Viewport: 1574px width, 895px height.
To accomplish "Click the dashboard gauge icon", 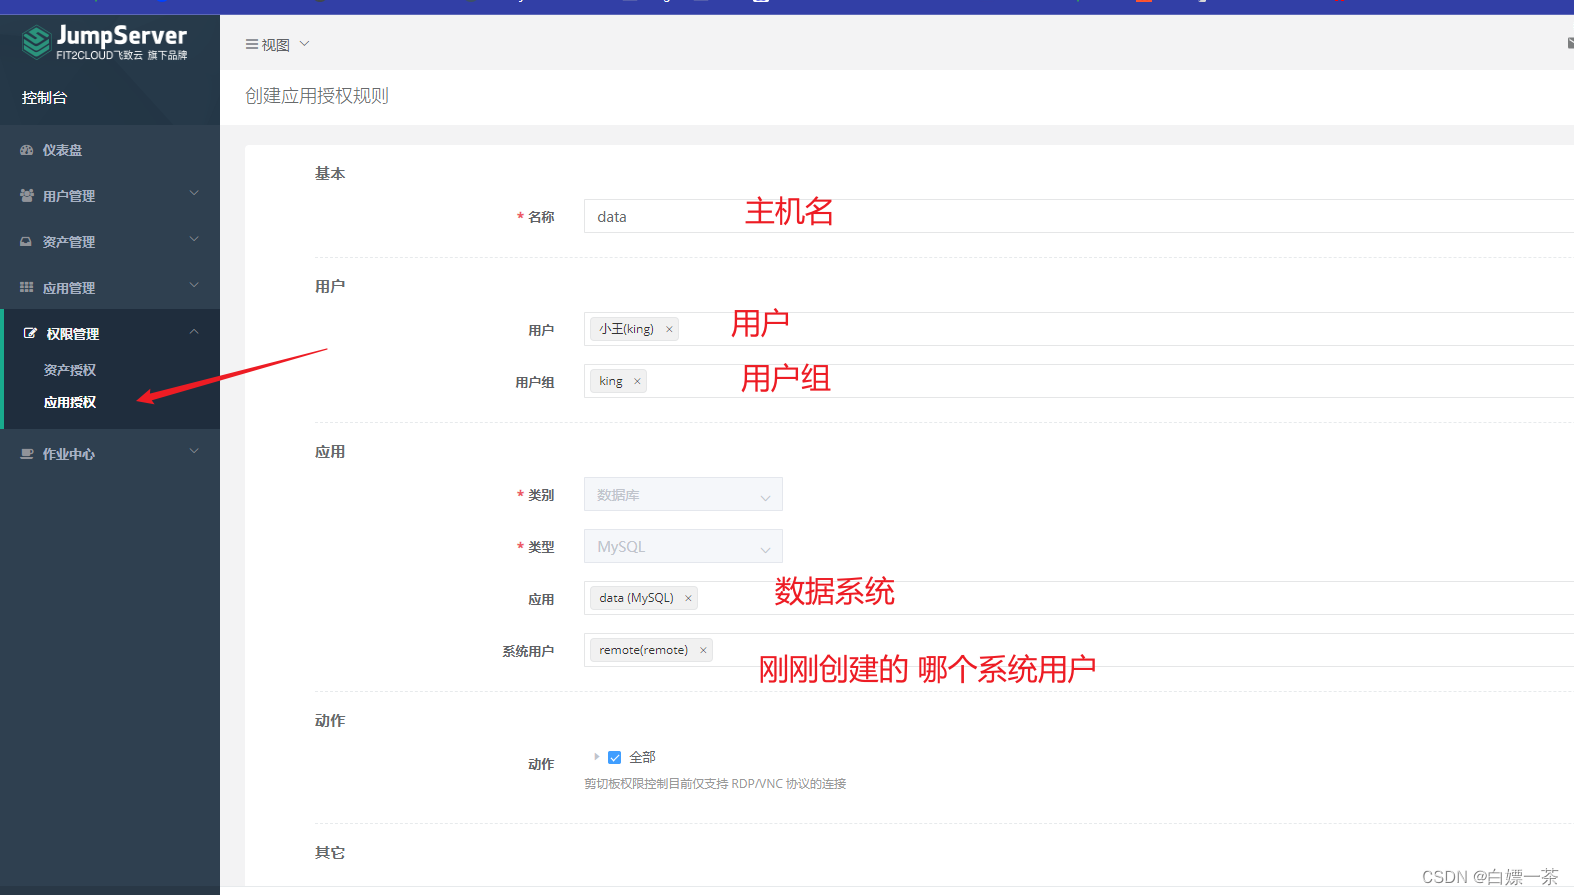I will [x=27, y=150].
